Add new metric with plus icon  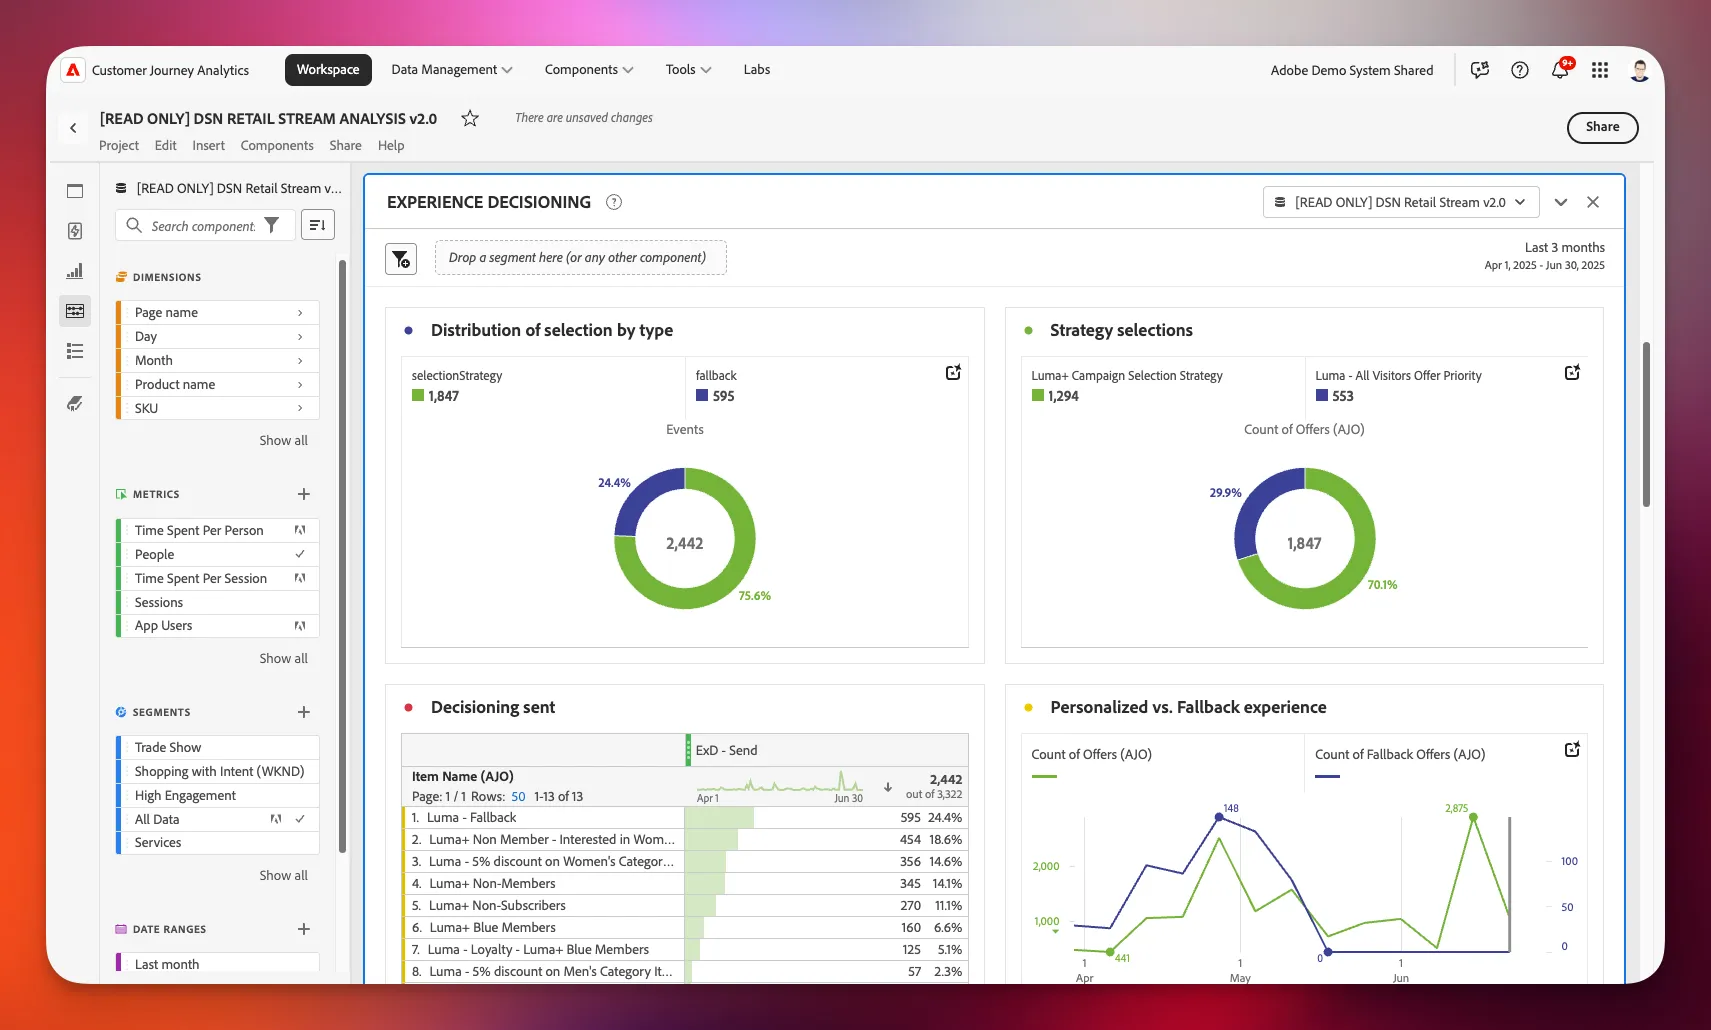[x=304, y=494]
